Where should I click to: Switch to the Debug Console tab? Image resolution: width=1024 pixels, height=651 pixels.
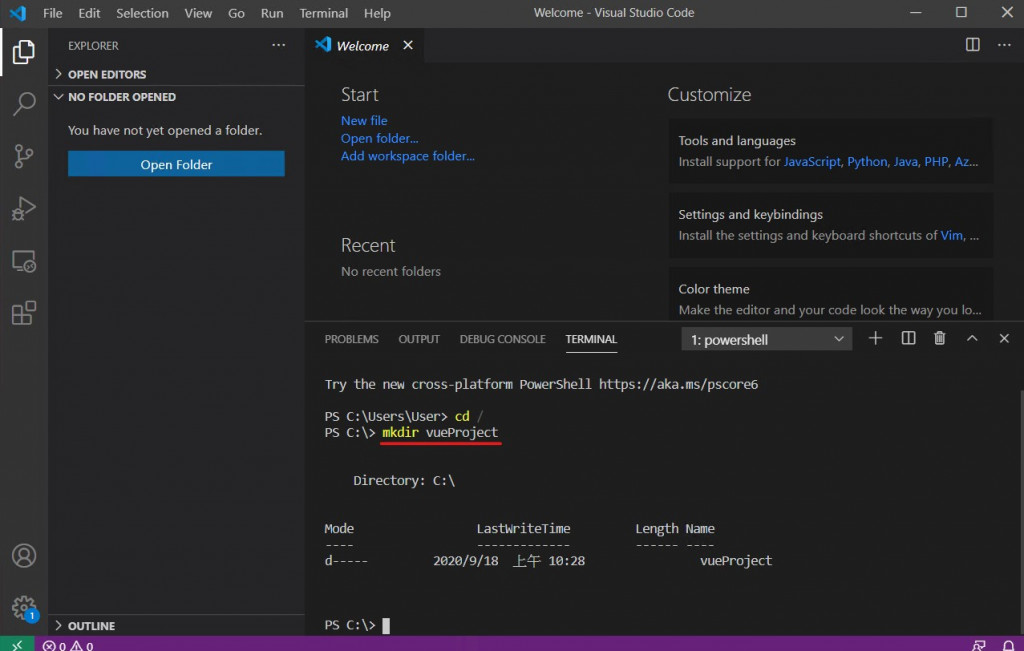[x=502, y=339]
